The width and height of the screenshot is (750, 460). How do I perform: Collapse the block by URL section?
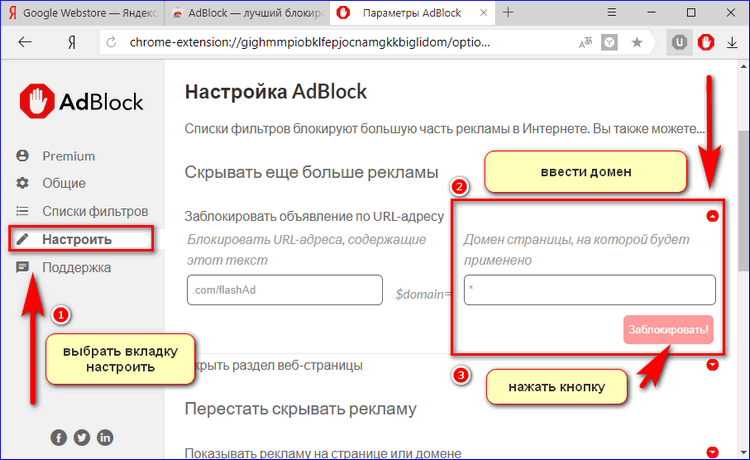[x=712, y=216]
